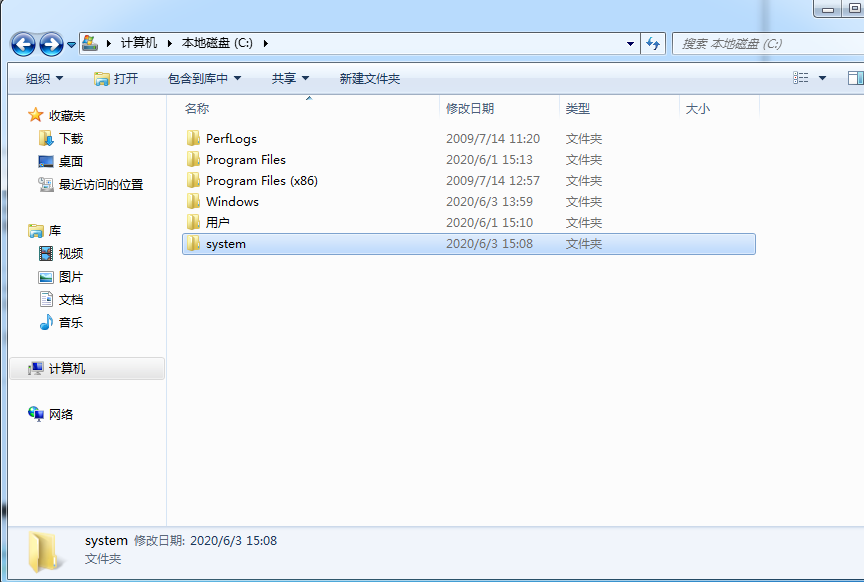
Task: Sort by the 修改日期 column header
Action: point(470,109)
